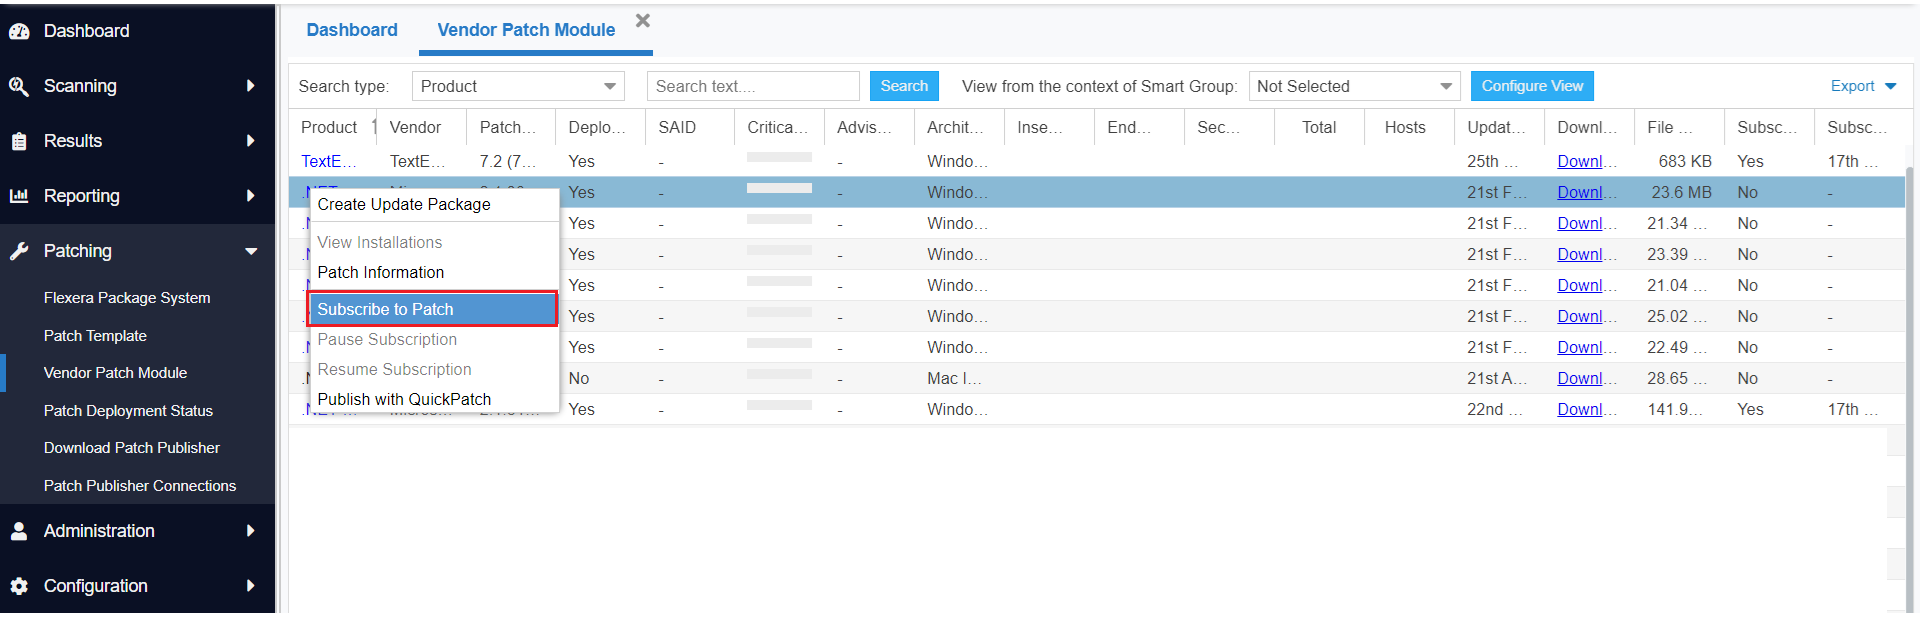Switch to the Dashboard tab
1920x618 pixels.
point(352,30)
